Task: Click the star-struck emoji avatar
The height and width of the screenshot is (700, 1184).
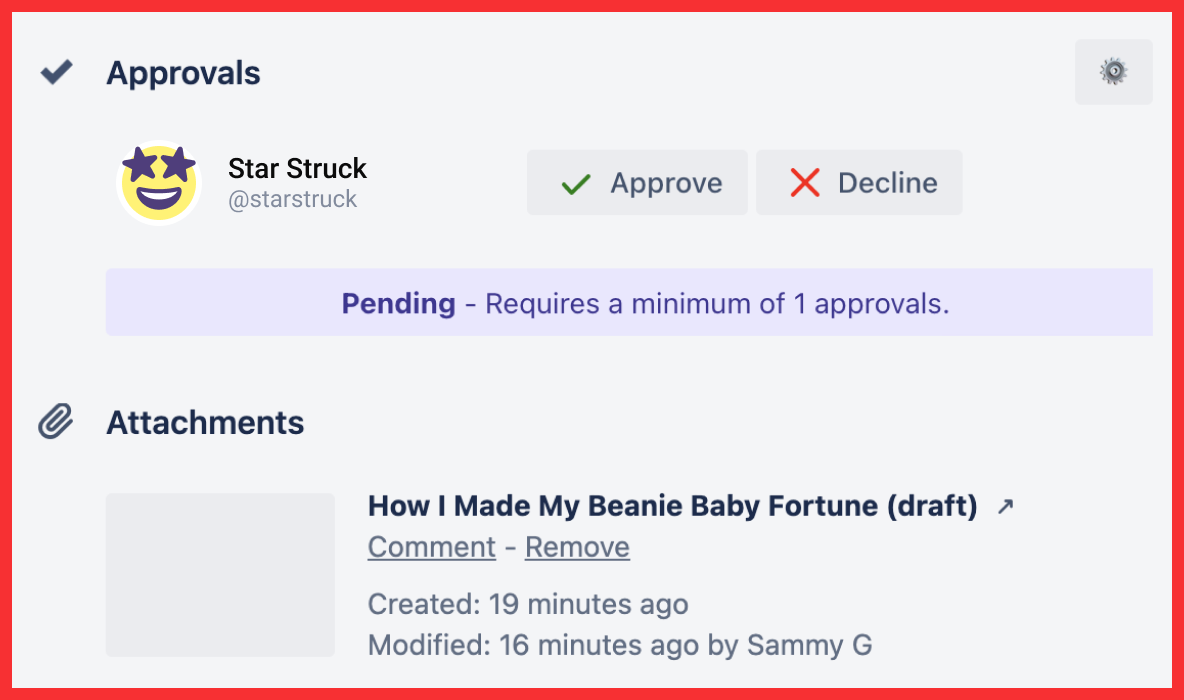Action: (159, 182)
